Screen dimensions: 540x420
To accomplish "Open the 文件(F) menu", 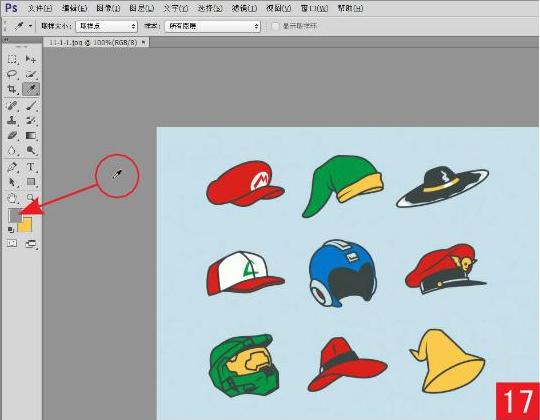I will (x=40, y=8).
